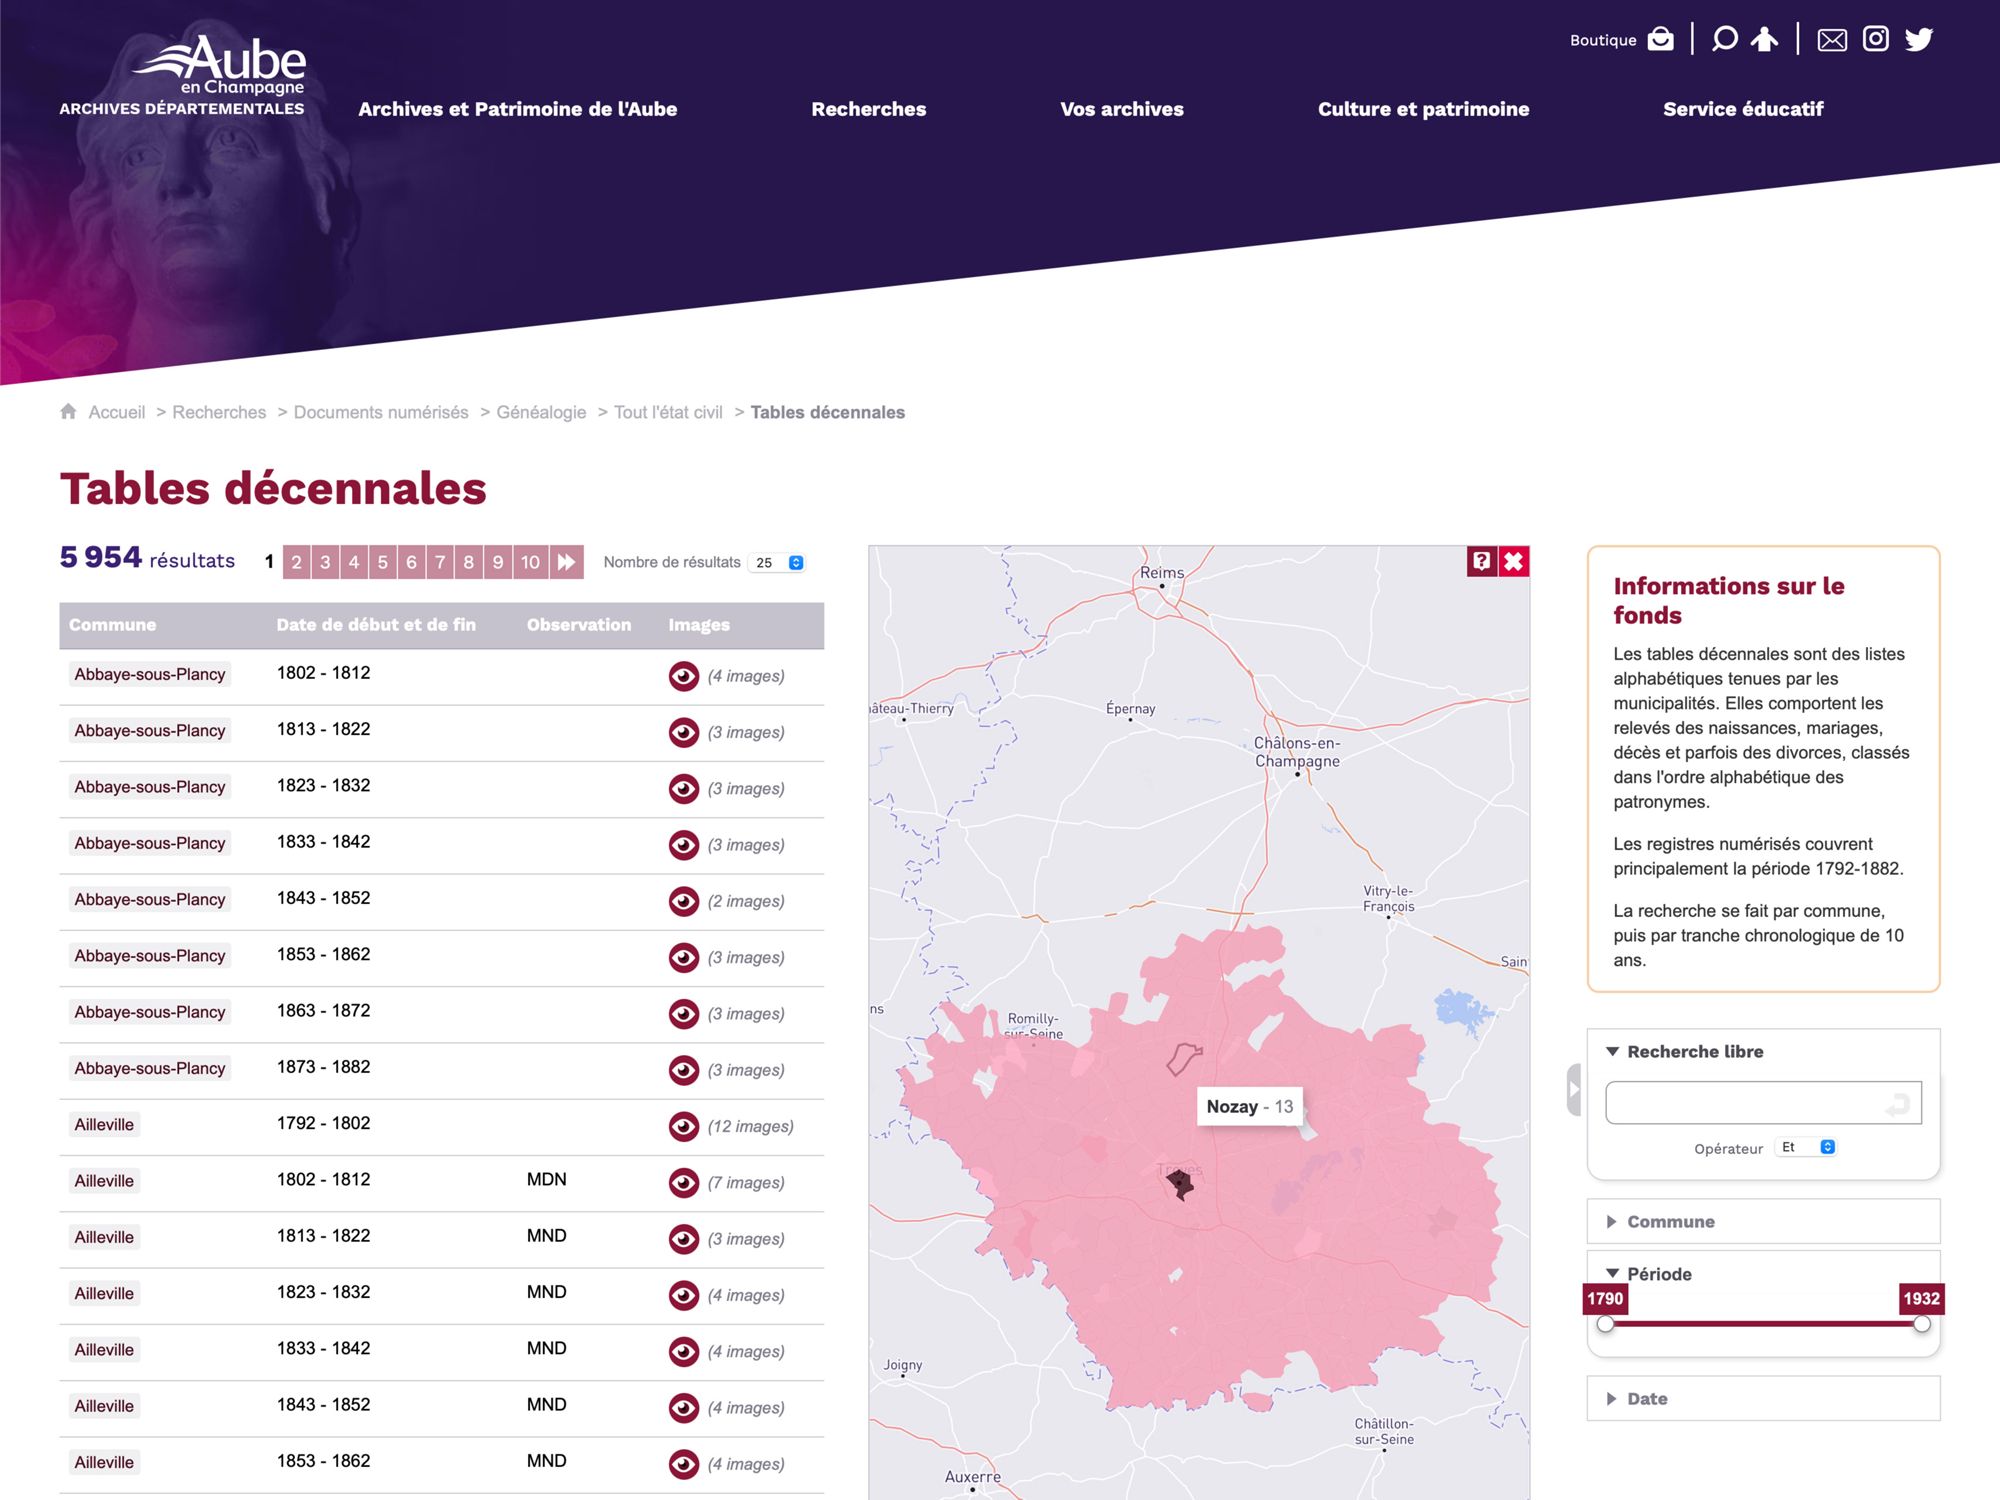Open the Recherches menu
This screenshot has height=1500, width=2000.
click(x=868, y=109)
